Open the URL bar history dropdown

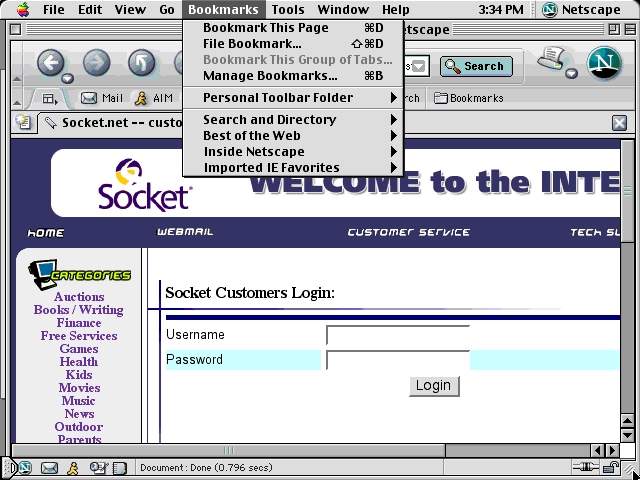click(x=418, y=66)
